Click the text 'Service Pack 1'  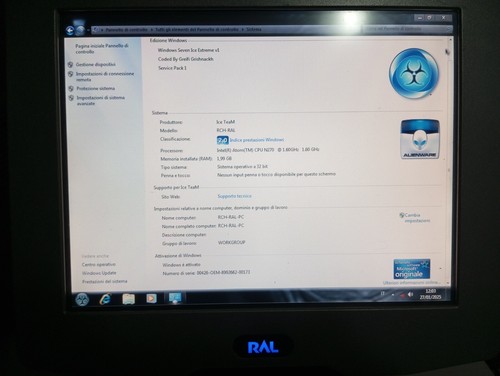(x=172, y=68)
